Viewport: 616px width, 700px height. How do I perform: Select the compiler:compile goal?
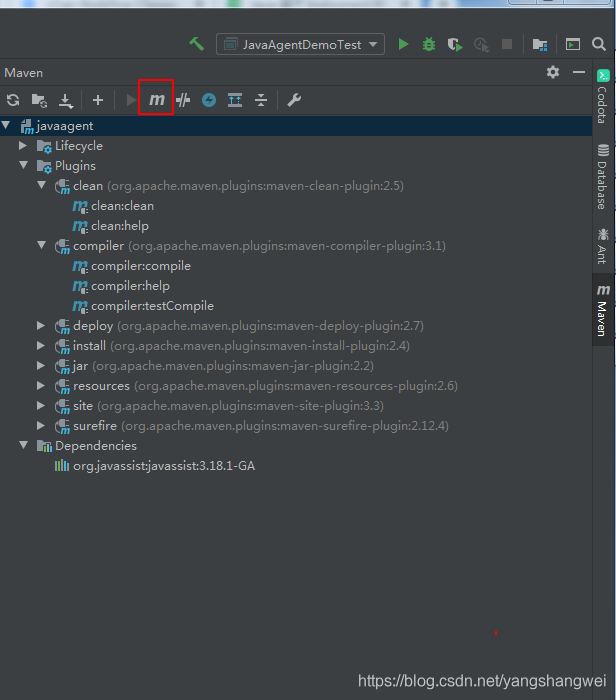pos(140,266)
